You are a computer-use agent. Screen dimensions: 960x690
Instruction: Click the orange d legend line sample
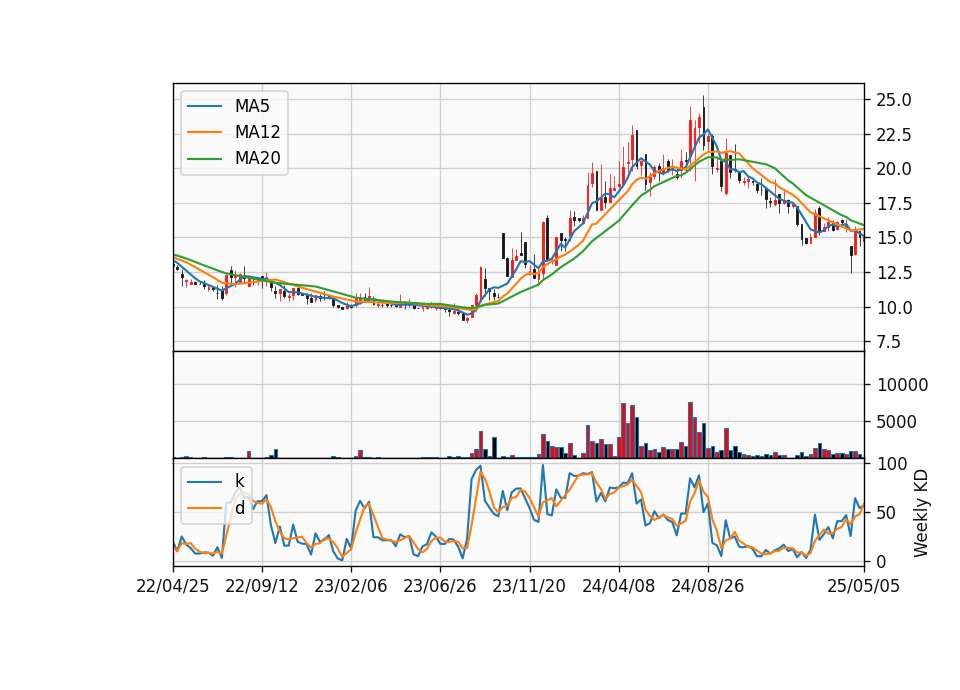click(x=204, y=508)
